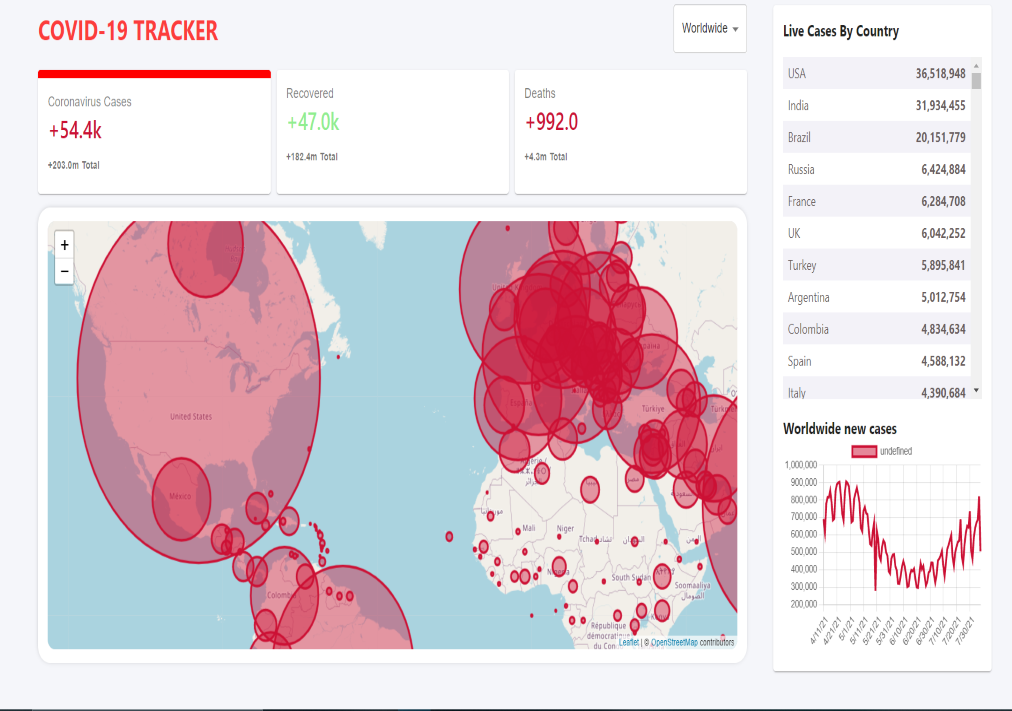Screen dimensions: 1012x711
Task: Select the Recovered card
Action: click(x=392, y=133)
